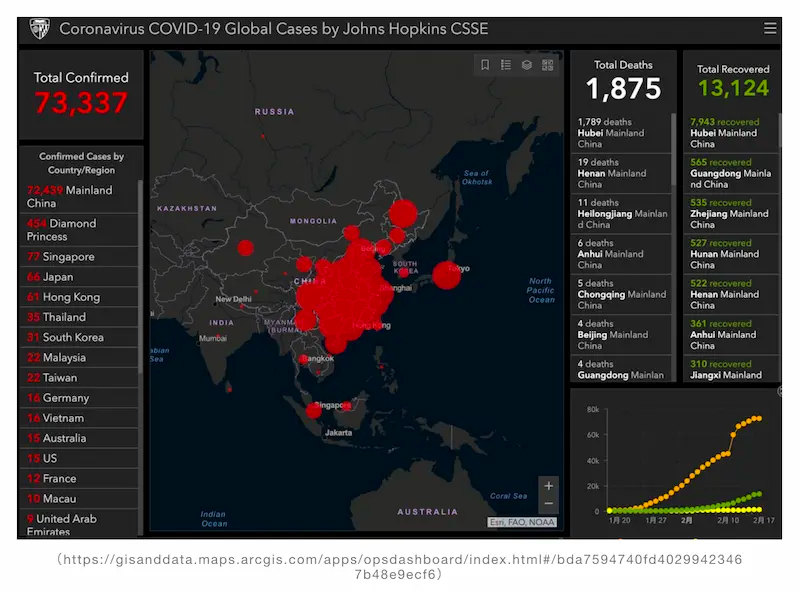Click the Total Deaths 1,875 figure
Viewport: 800px width, 592px height.
623,88
